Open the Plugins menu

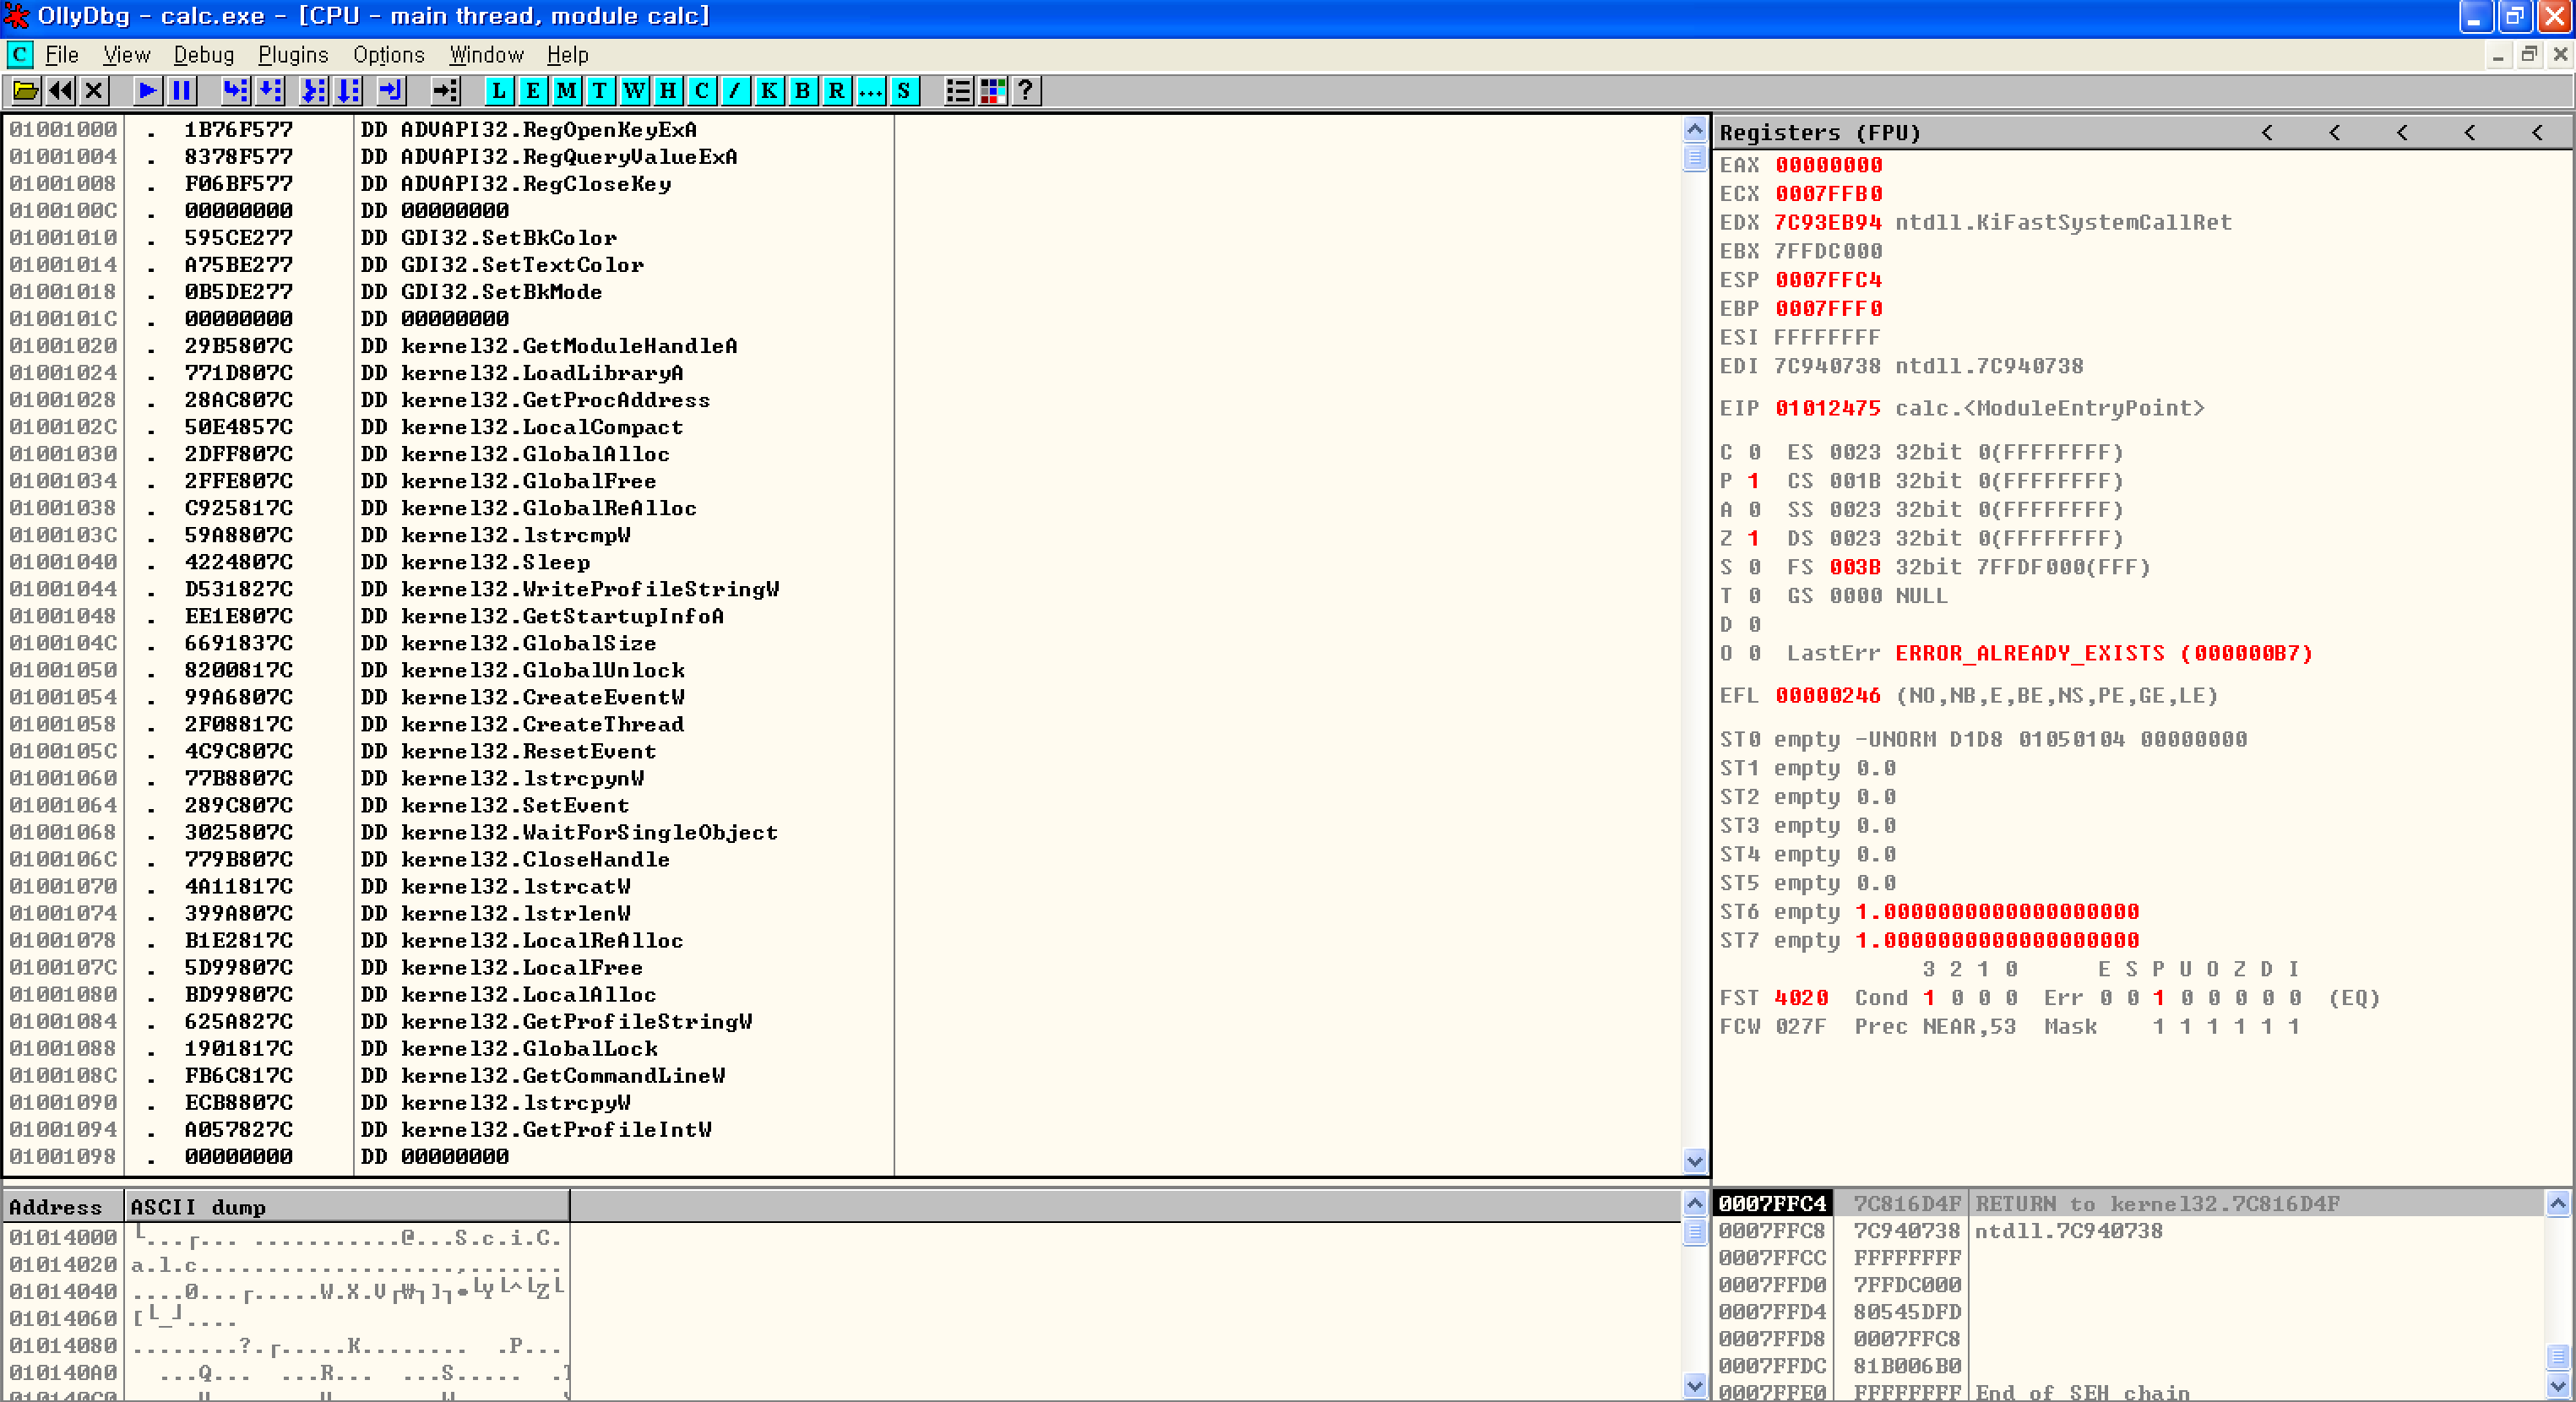point(292,55)
